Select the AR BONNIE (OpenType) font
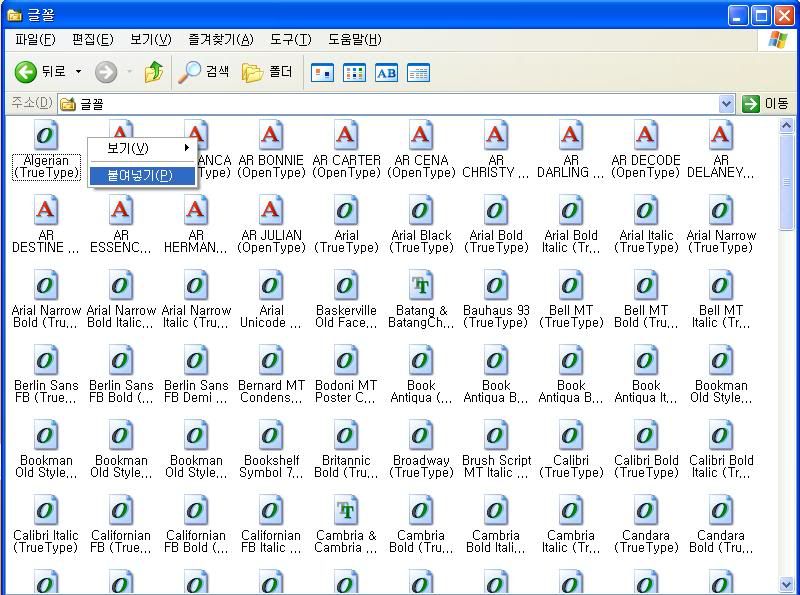Image resolution: width=800 pixels, height=595 pixels. point(271,150)
